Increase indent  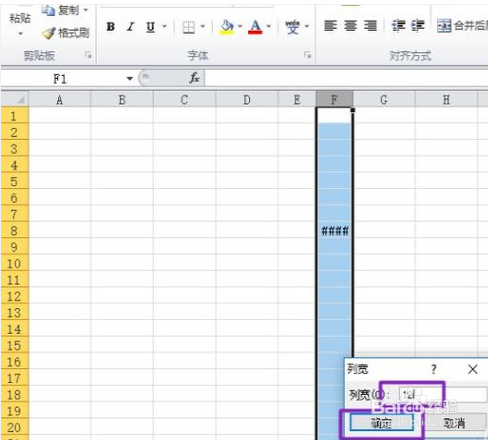pos(418,26)
